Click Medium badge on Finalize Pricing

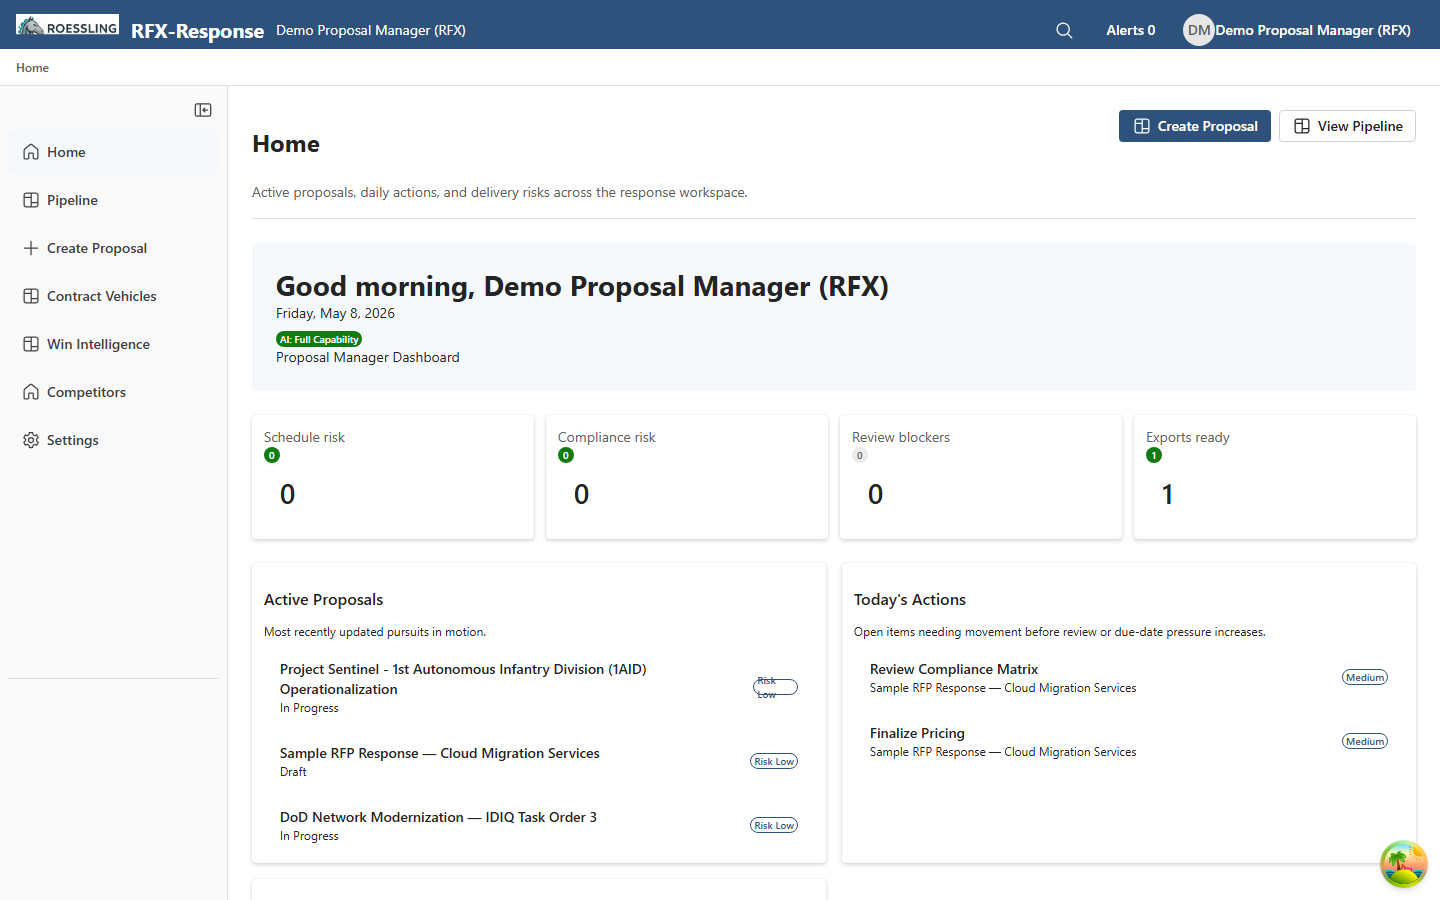[x=1365, y=741]
